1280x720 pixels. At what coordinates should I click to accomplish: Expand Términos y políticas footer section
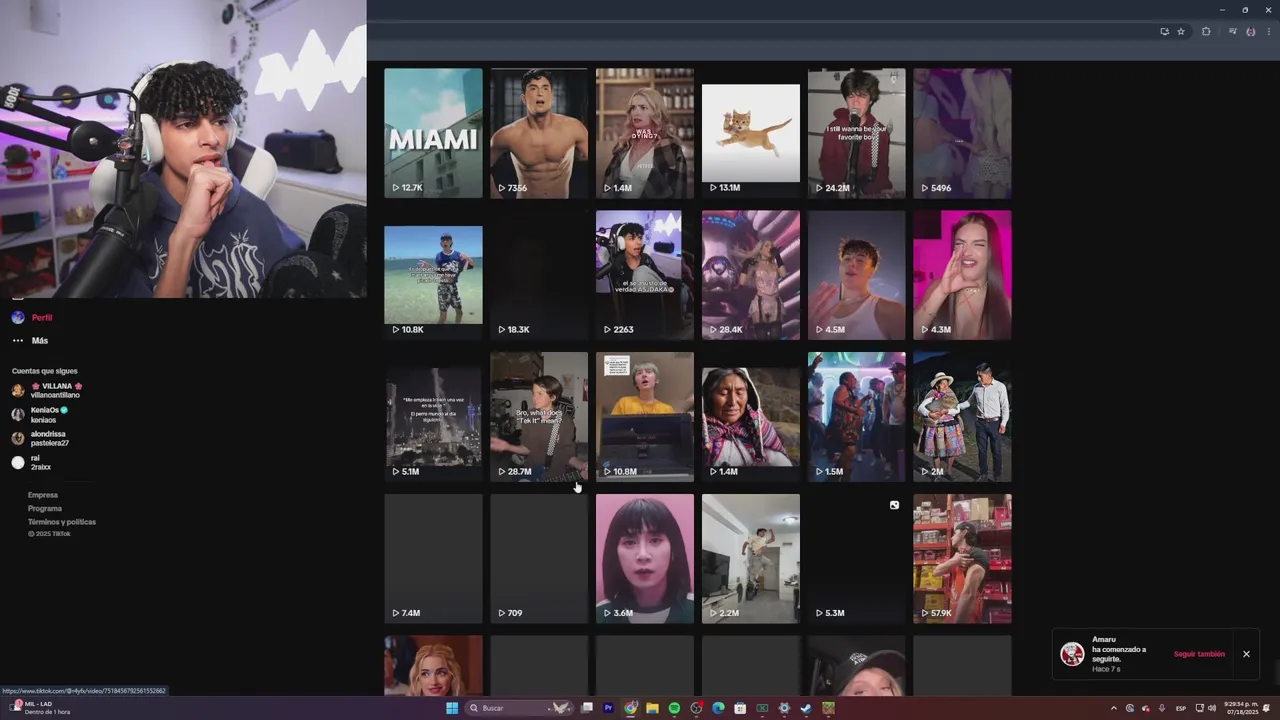(62, 522)
